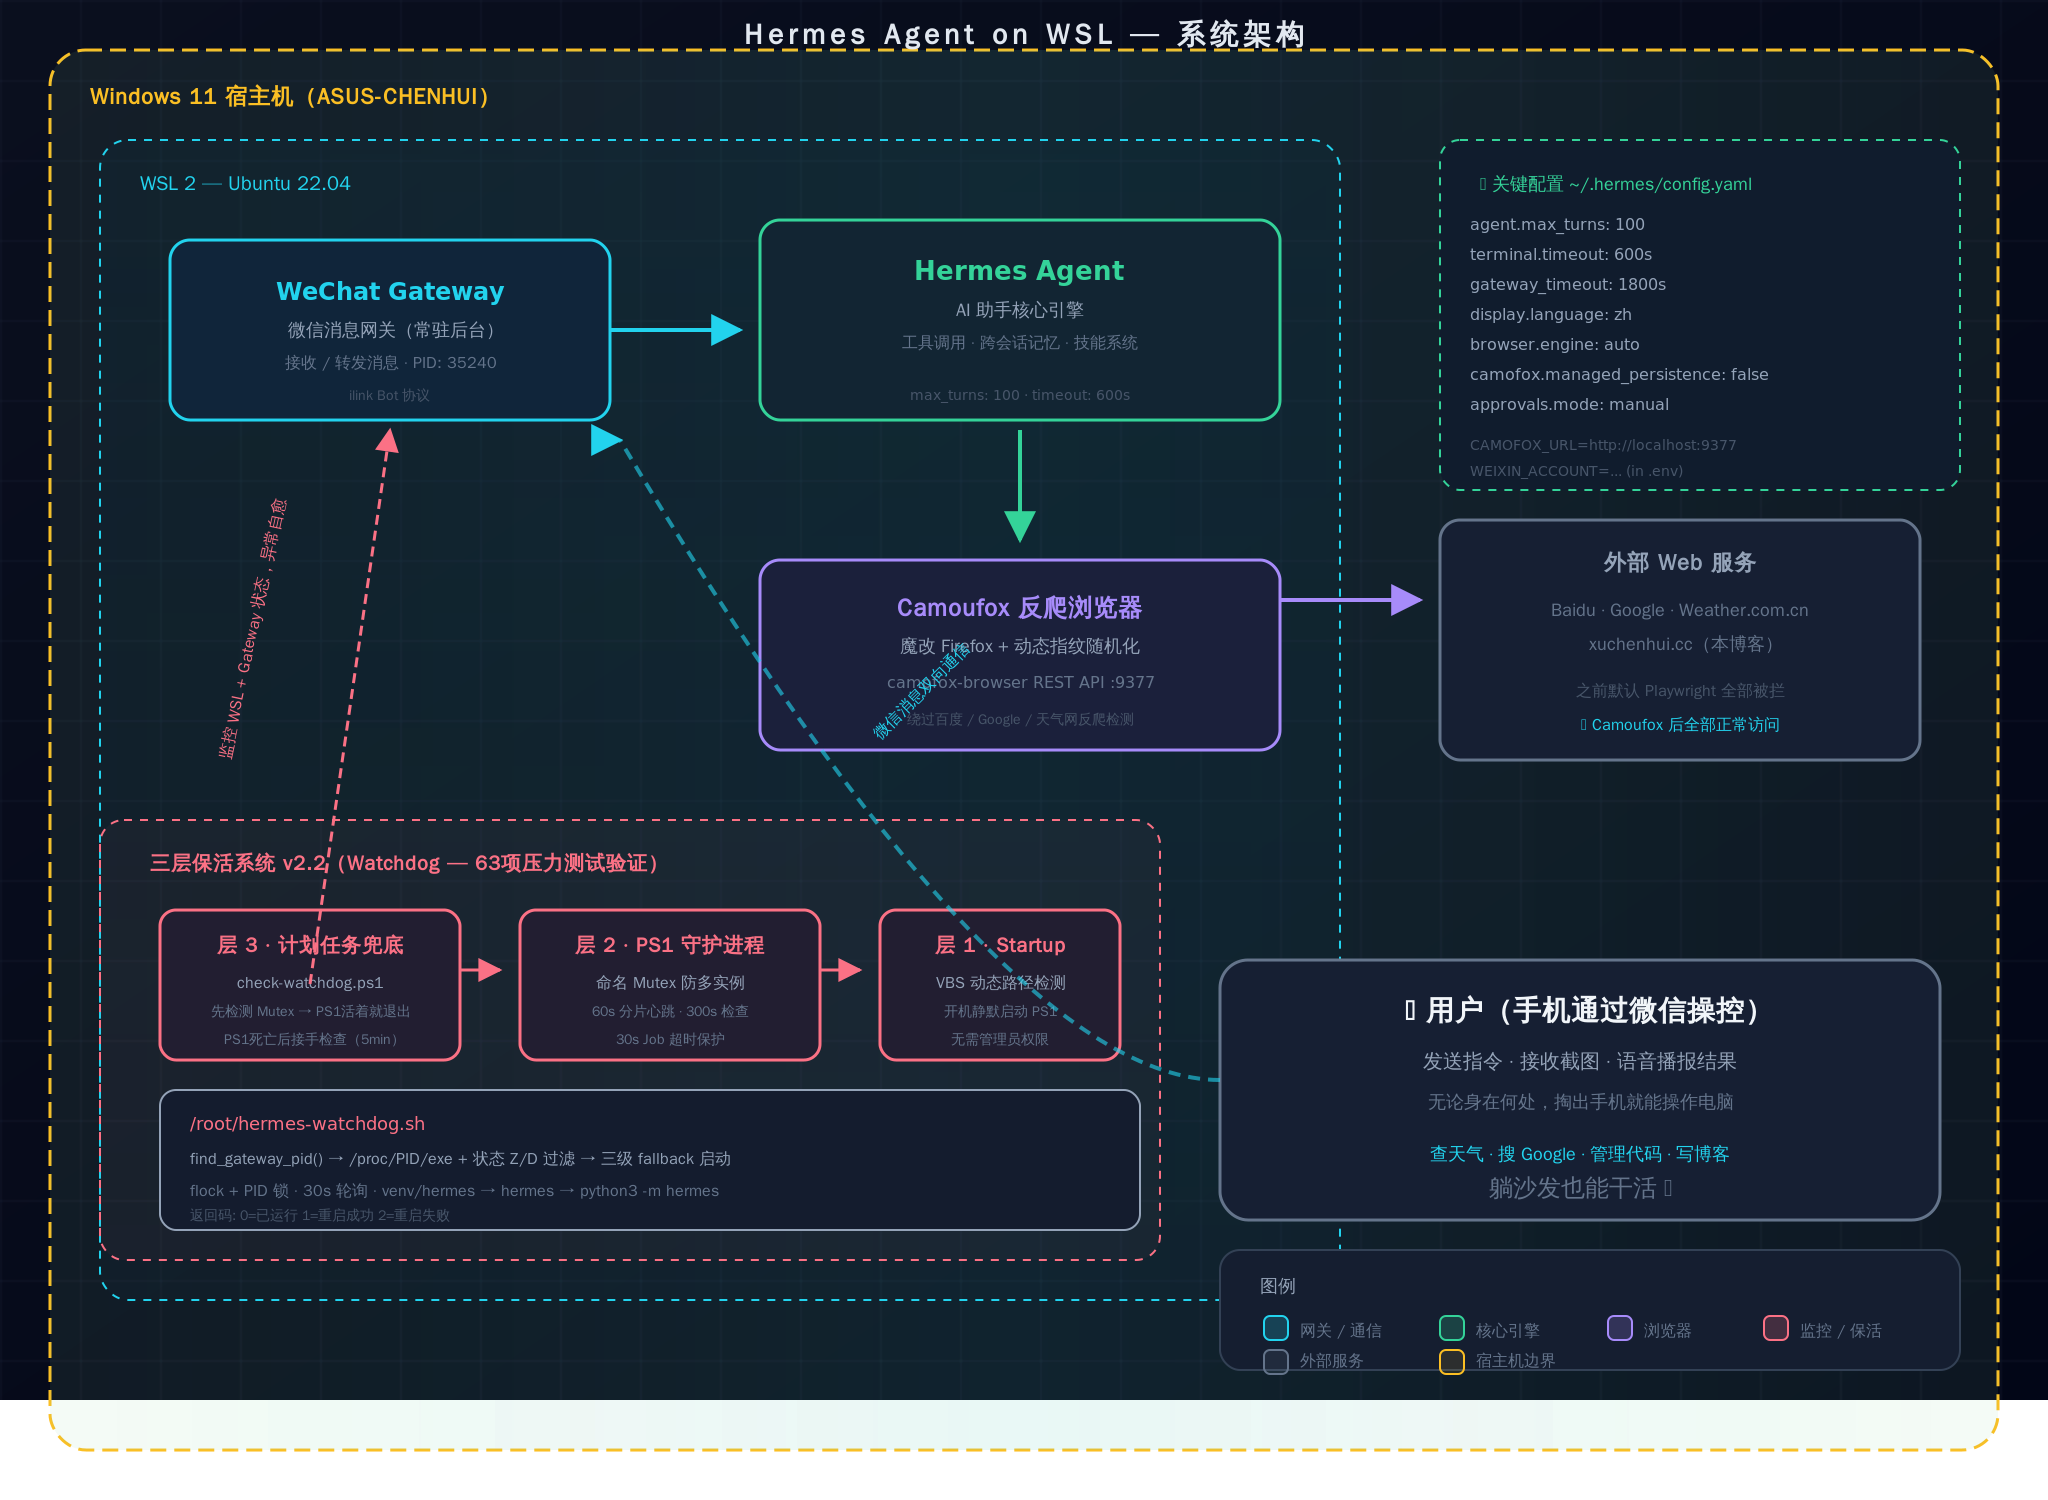Click '/root/hermes-watchdog.sh' path
The image size is (2048, 1500).
[307, 1124]
